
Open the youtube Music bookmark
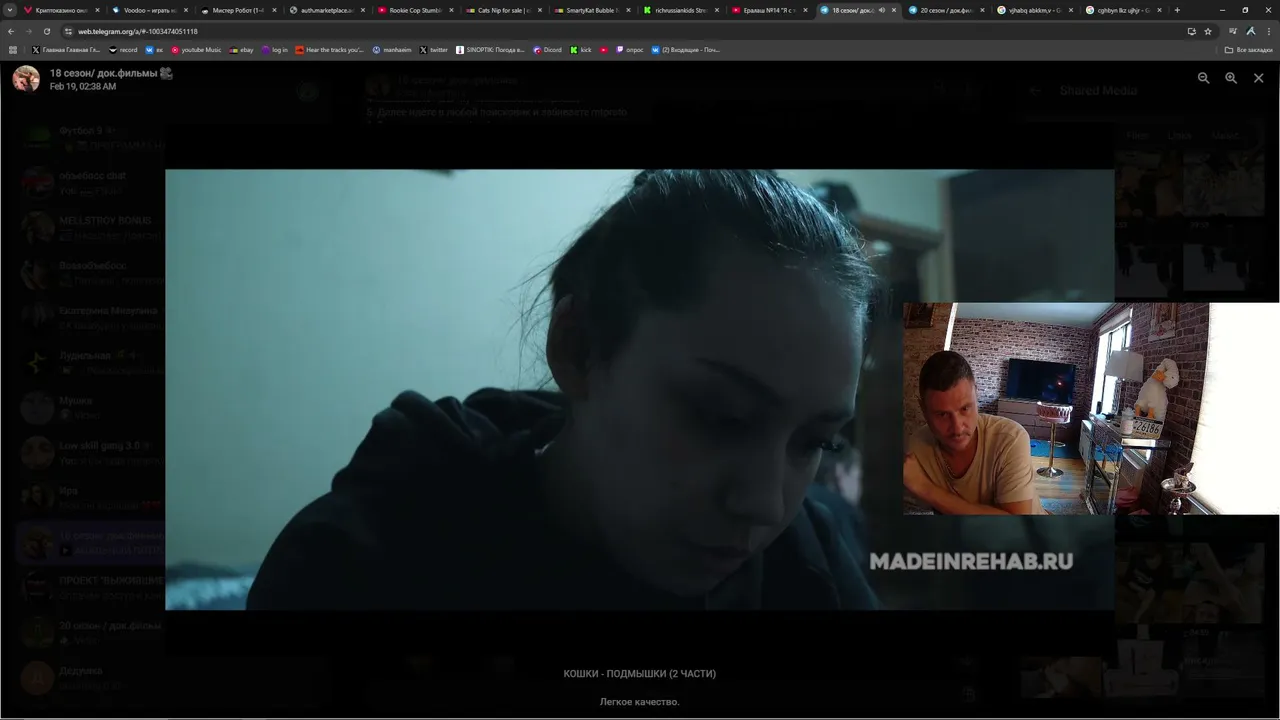coord(196,50)
